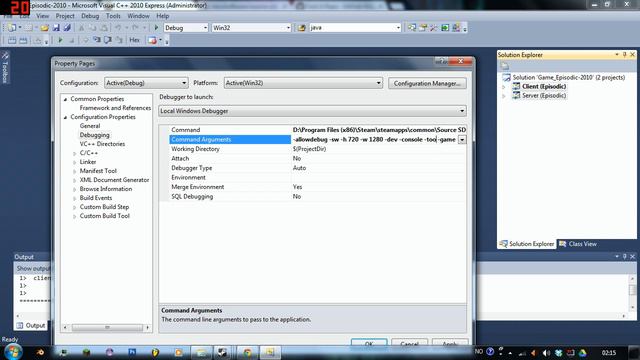Click the Extension Manager toolbar icon
Screen dimensions: 640x360
pyautogui.click(x=456, y=28)
